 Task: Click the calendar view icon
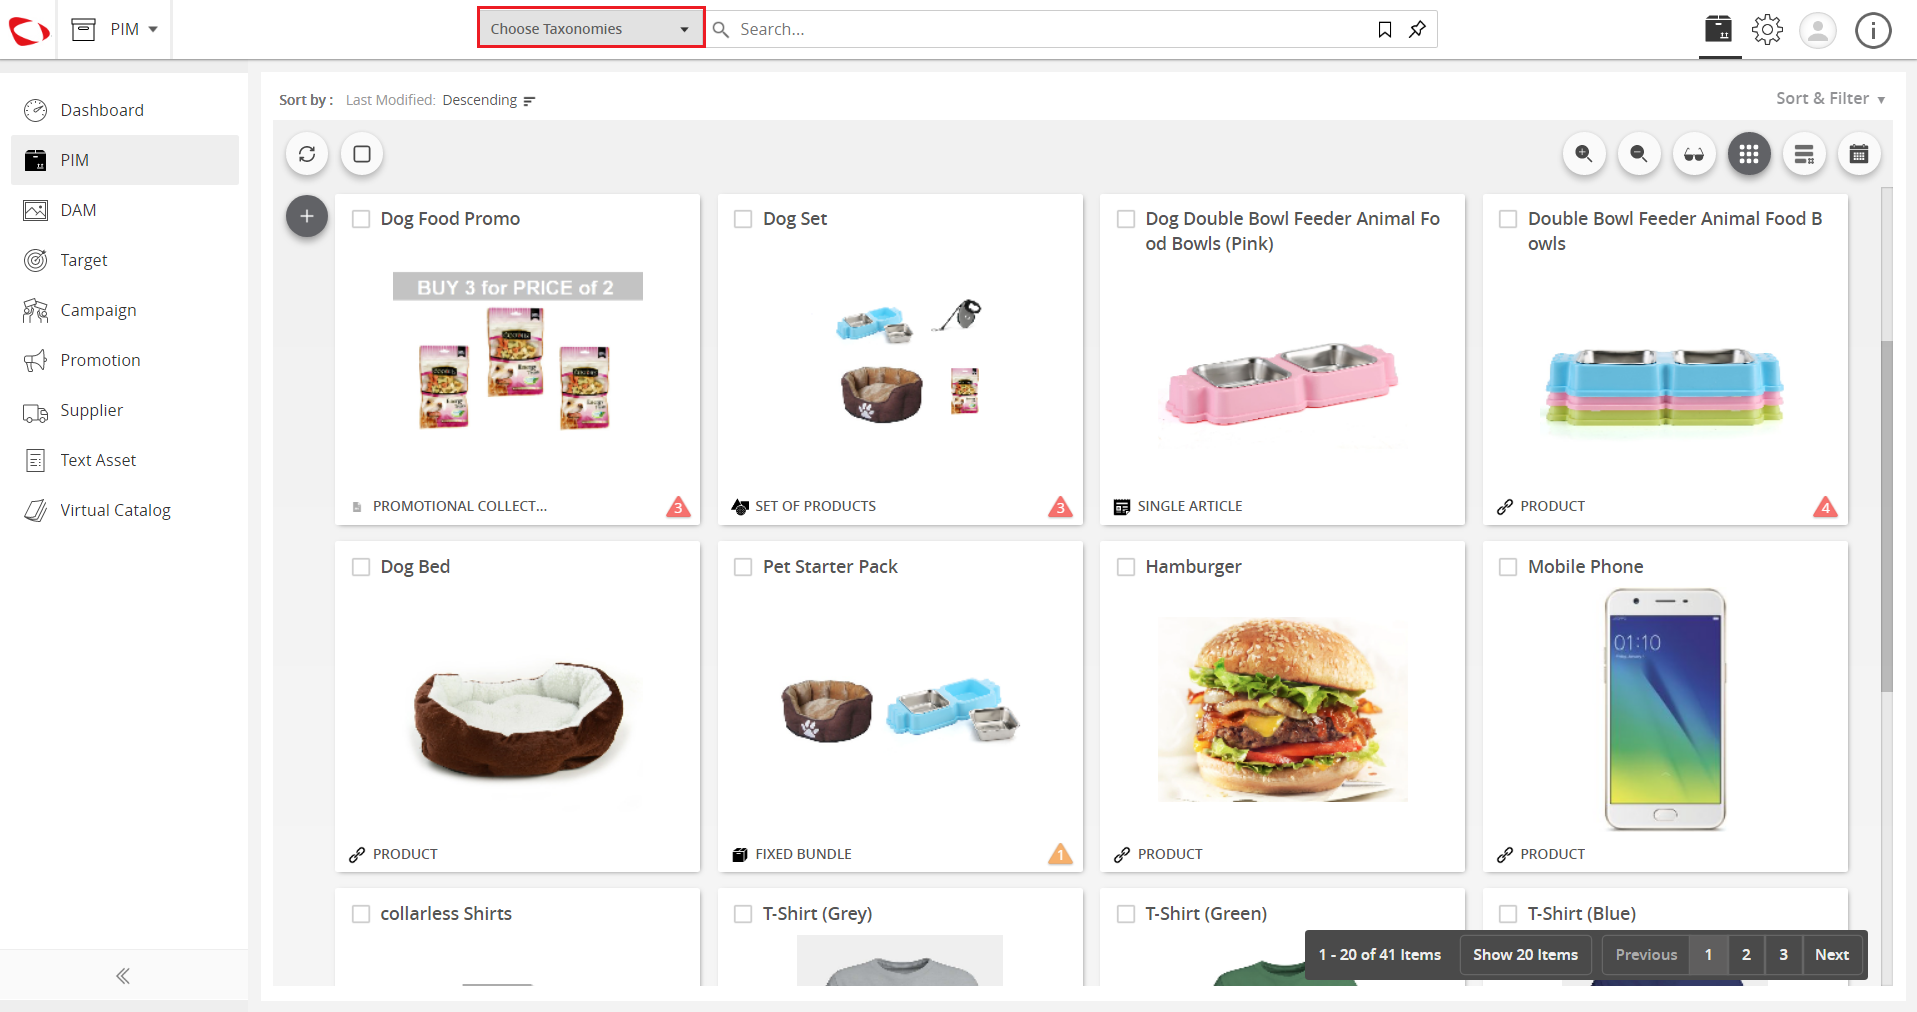(1859, 154)
